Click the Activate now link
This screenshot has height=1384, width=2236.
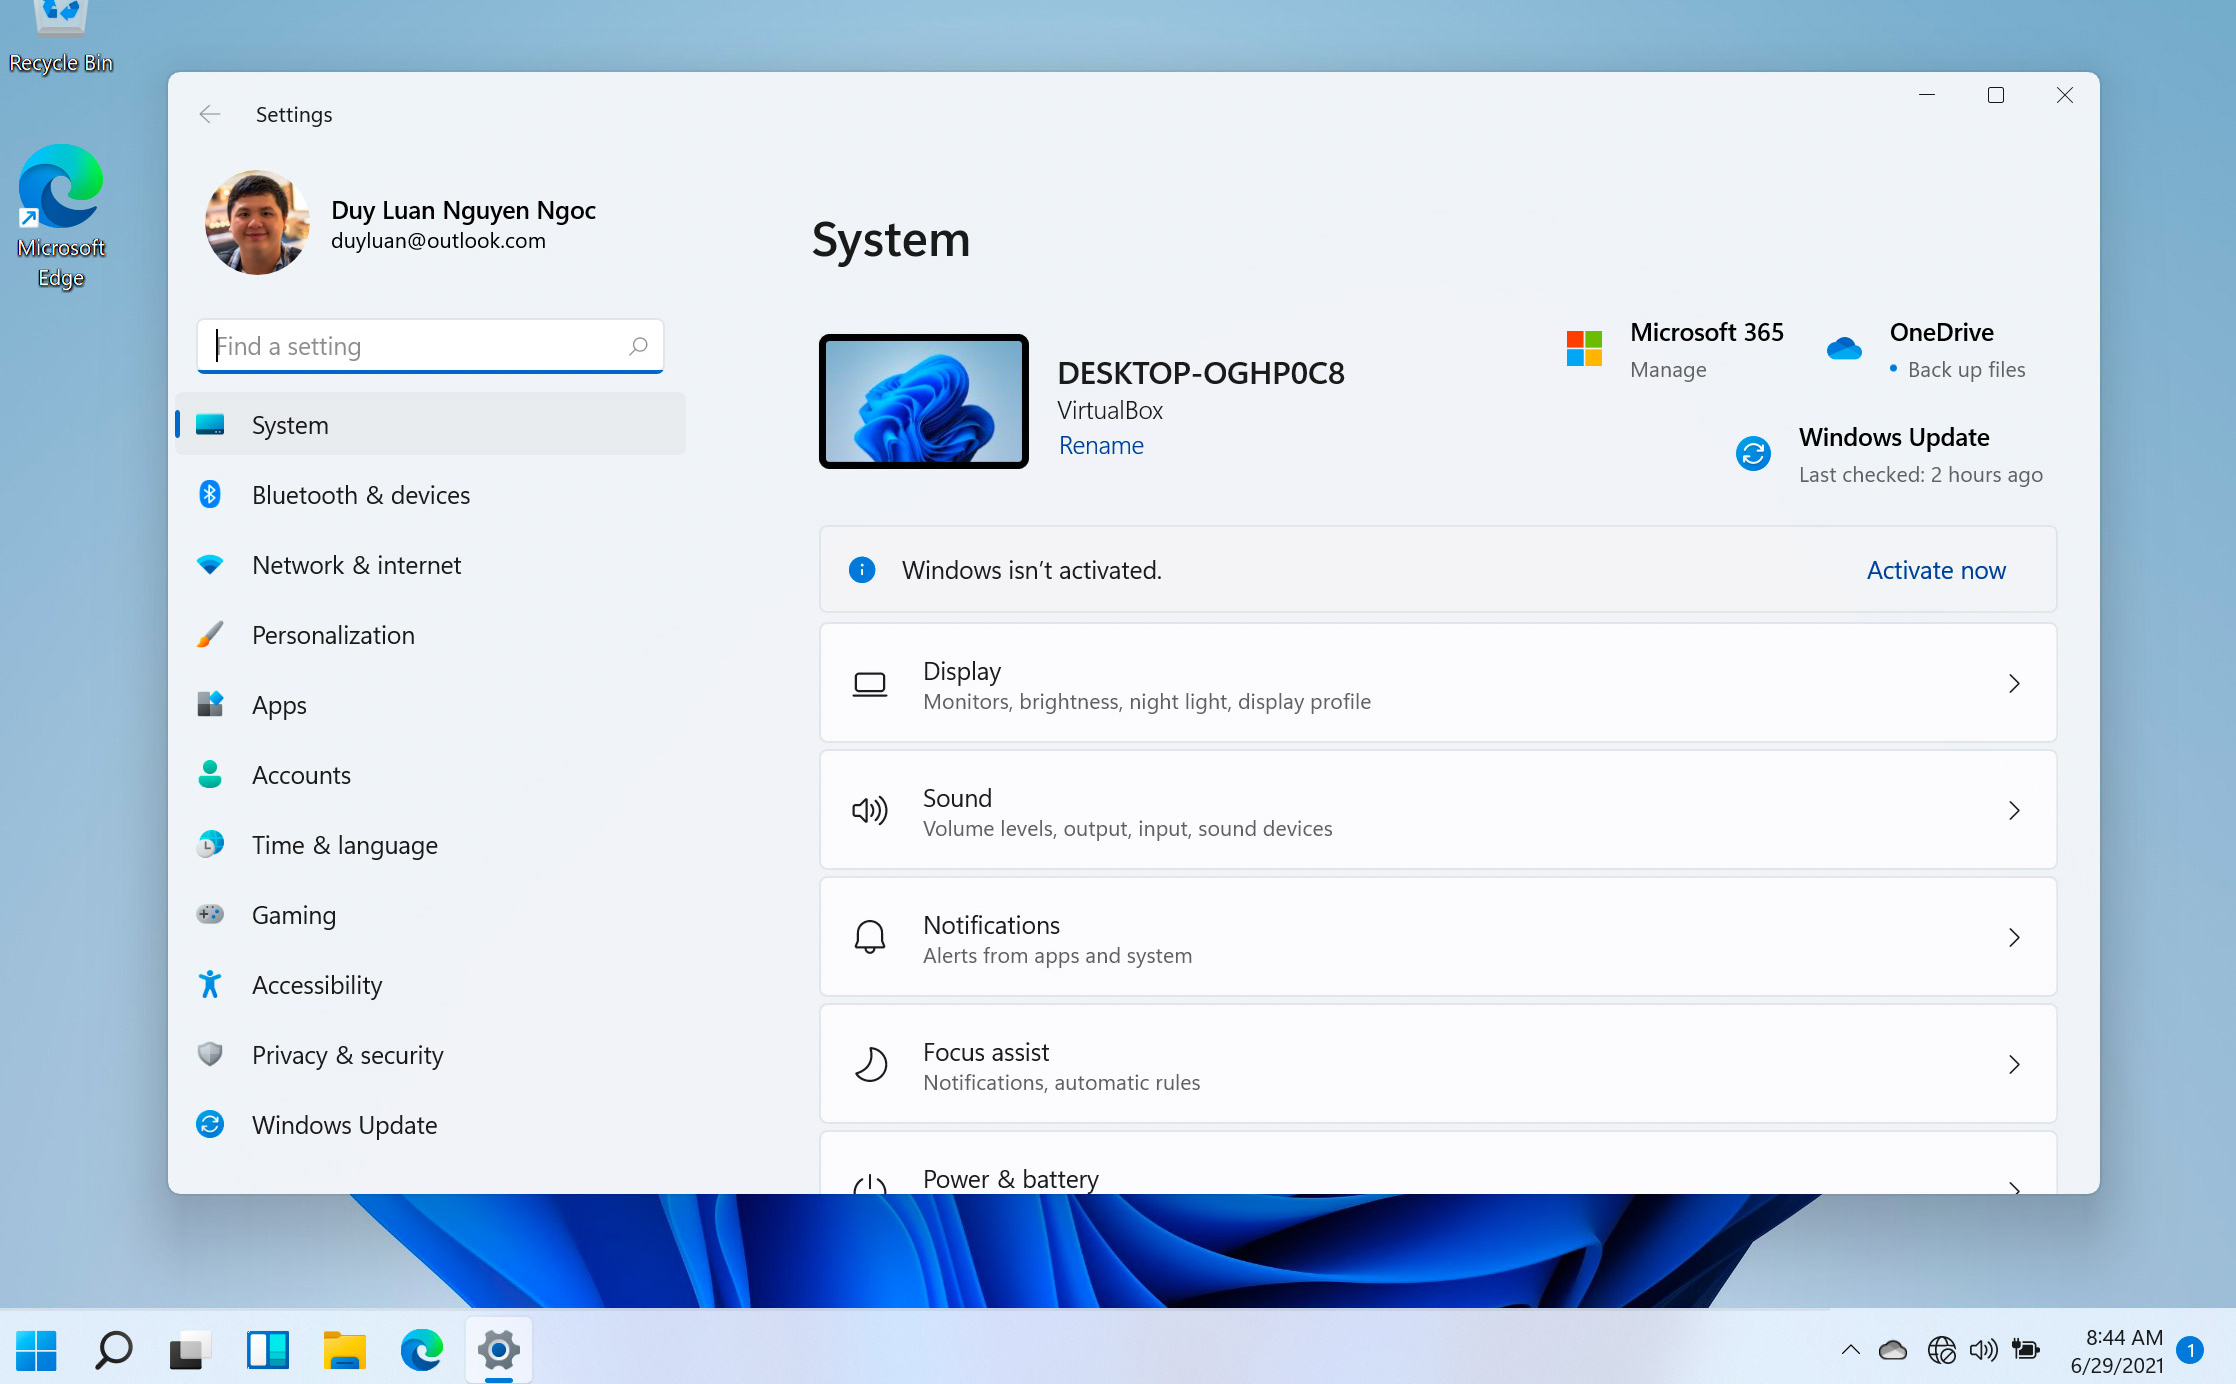tap(1936, 570)
